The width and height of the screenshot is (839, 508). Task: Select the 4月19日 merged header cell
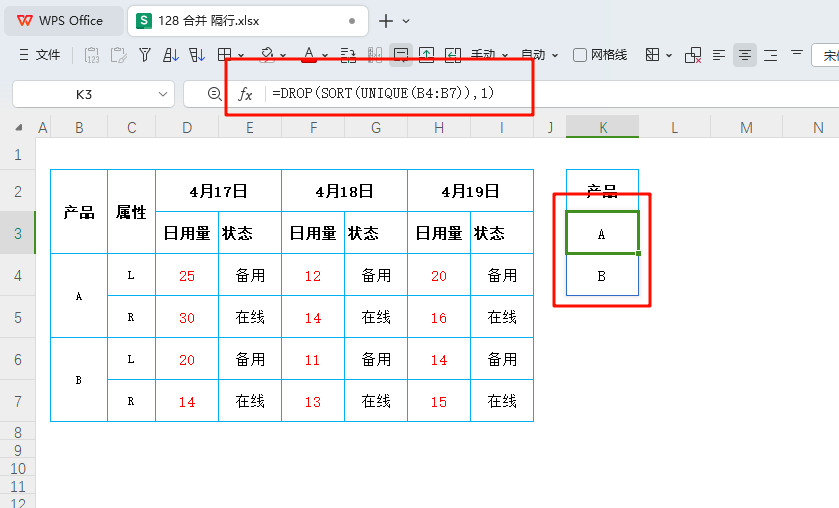point(470,191)
